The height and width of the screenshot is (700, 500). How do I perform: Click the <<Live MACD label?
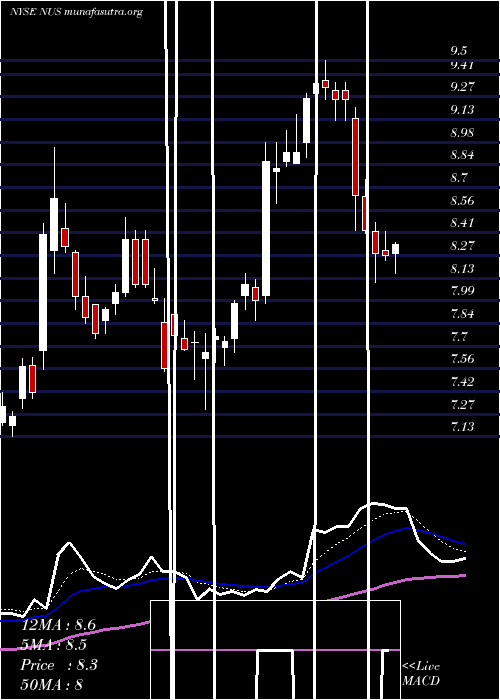(x=421, y=673)
